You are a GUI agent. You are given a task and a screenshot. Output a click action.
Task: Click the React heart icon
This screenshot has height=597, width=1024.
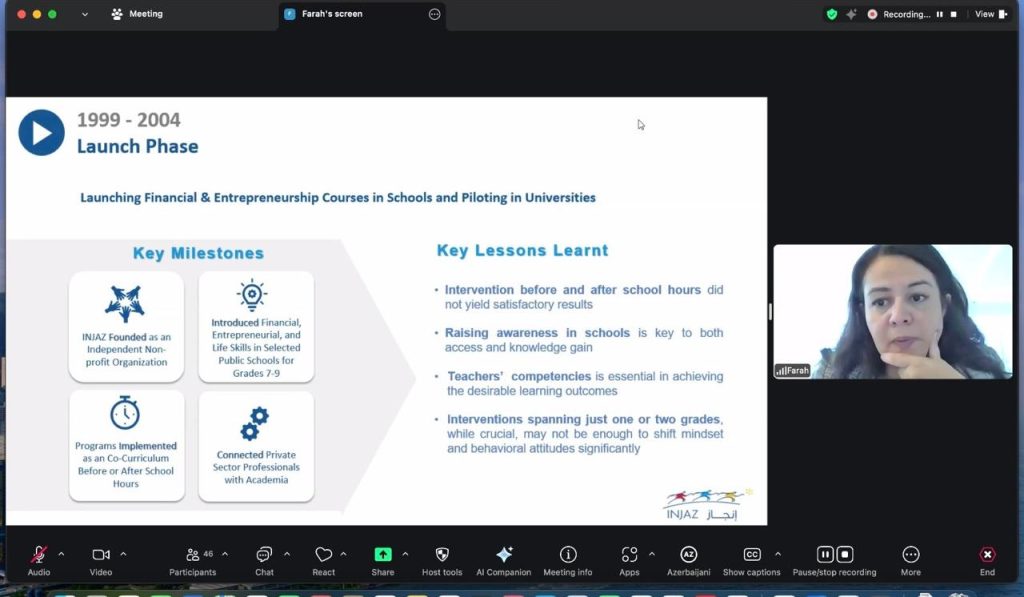pos(323,555)
